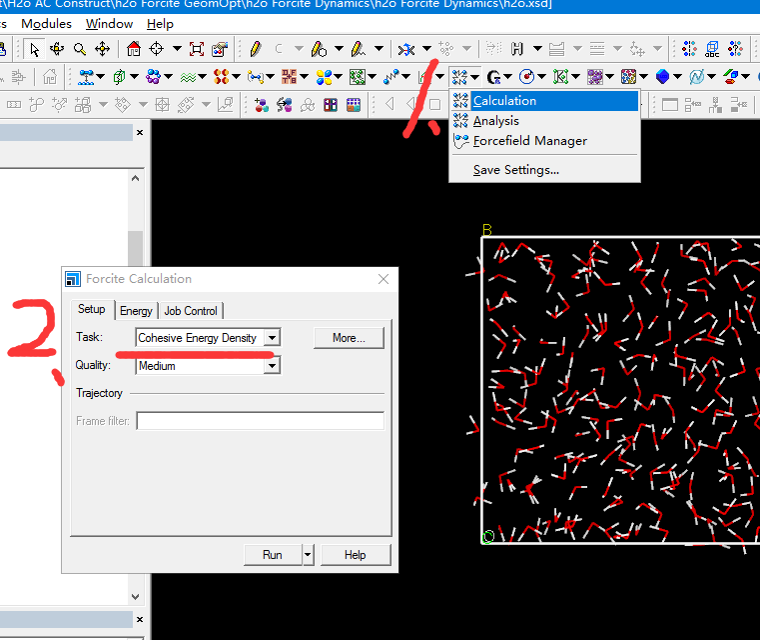Open dropdown arrow beside Amorphous Cell icon
The image size is (760, 640).
pyautogui.click(x=134, y=77)
